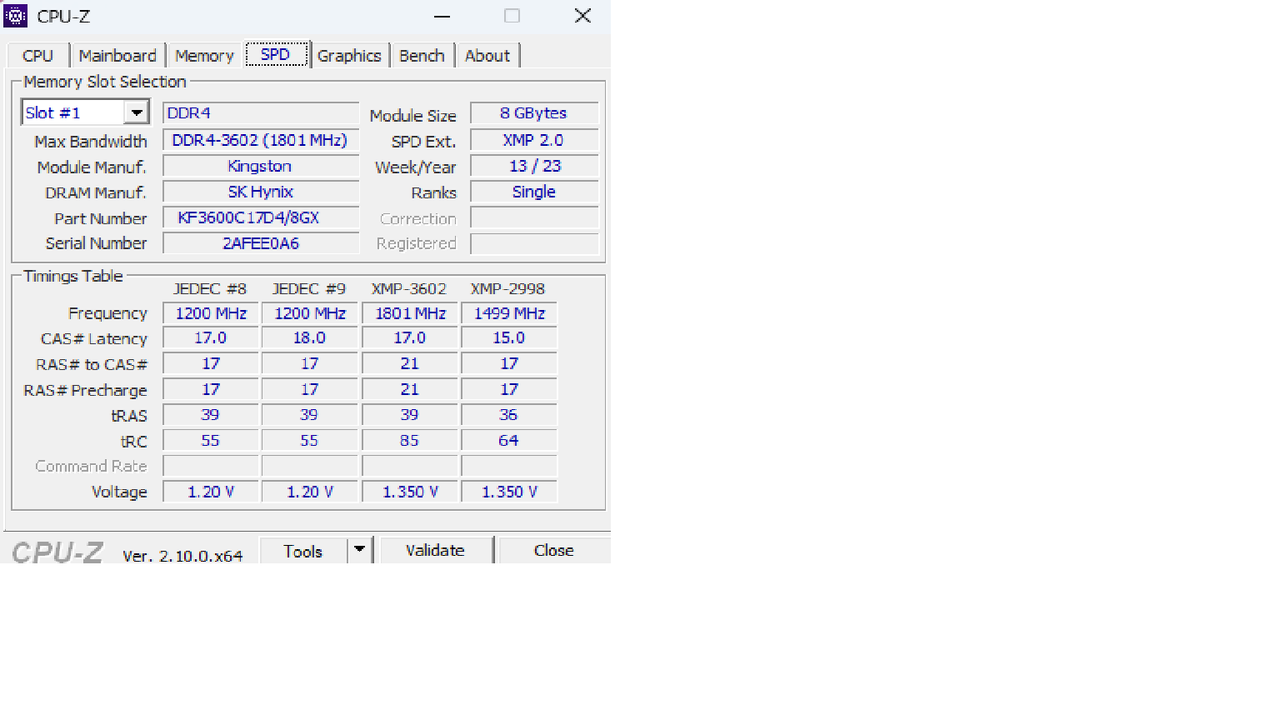
Task: Switch to the CPU tab
Action: point(38,56)
